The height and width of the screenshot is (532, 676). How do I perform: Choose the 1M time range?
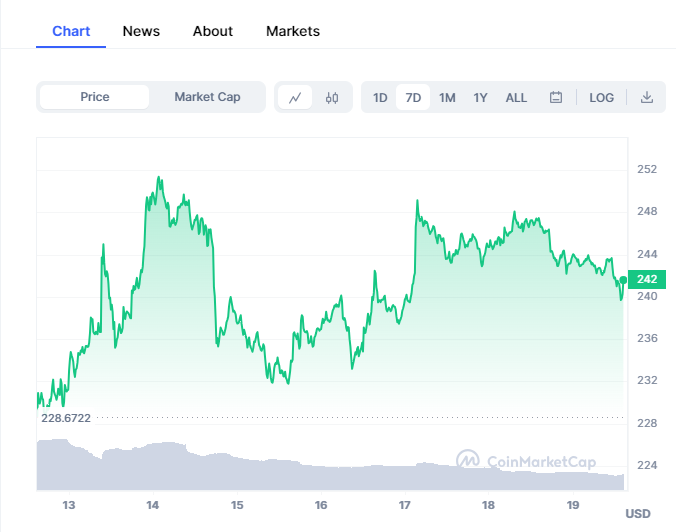click(x=447, y=98)
